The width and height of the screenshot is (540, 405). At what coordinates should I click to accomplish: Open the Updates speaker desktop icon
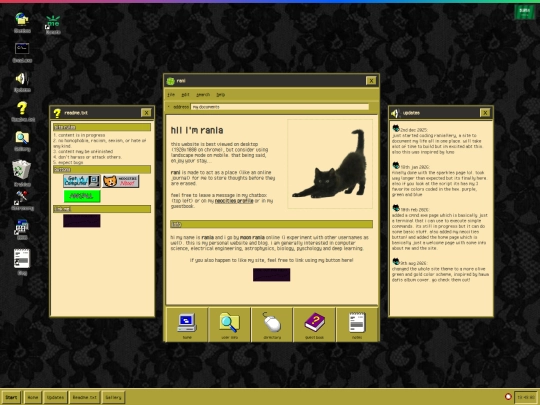(22, 79)
